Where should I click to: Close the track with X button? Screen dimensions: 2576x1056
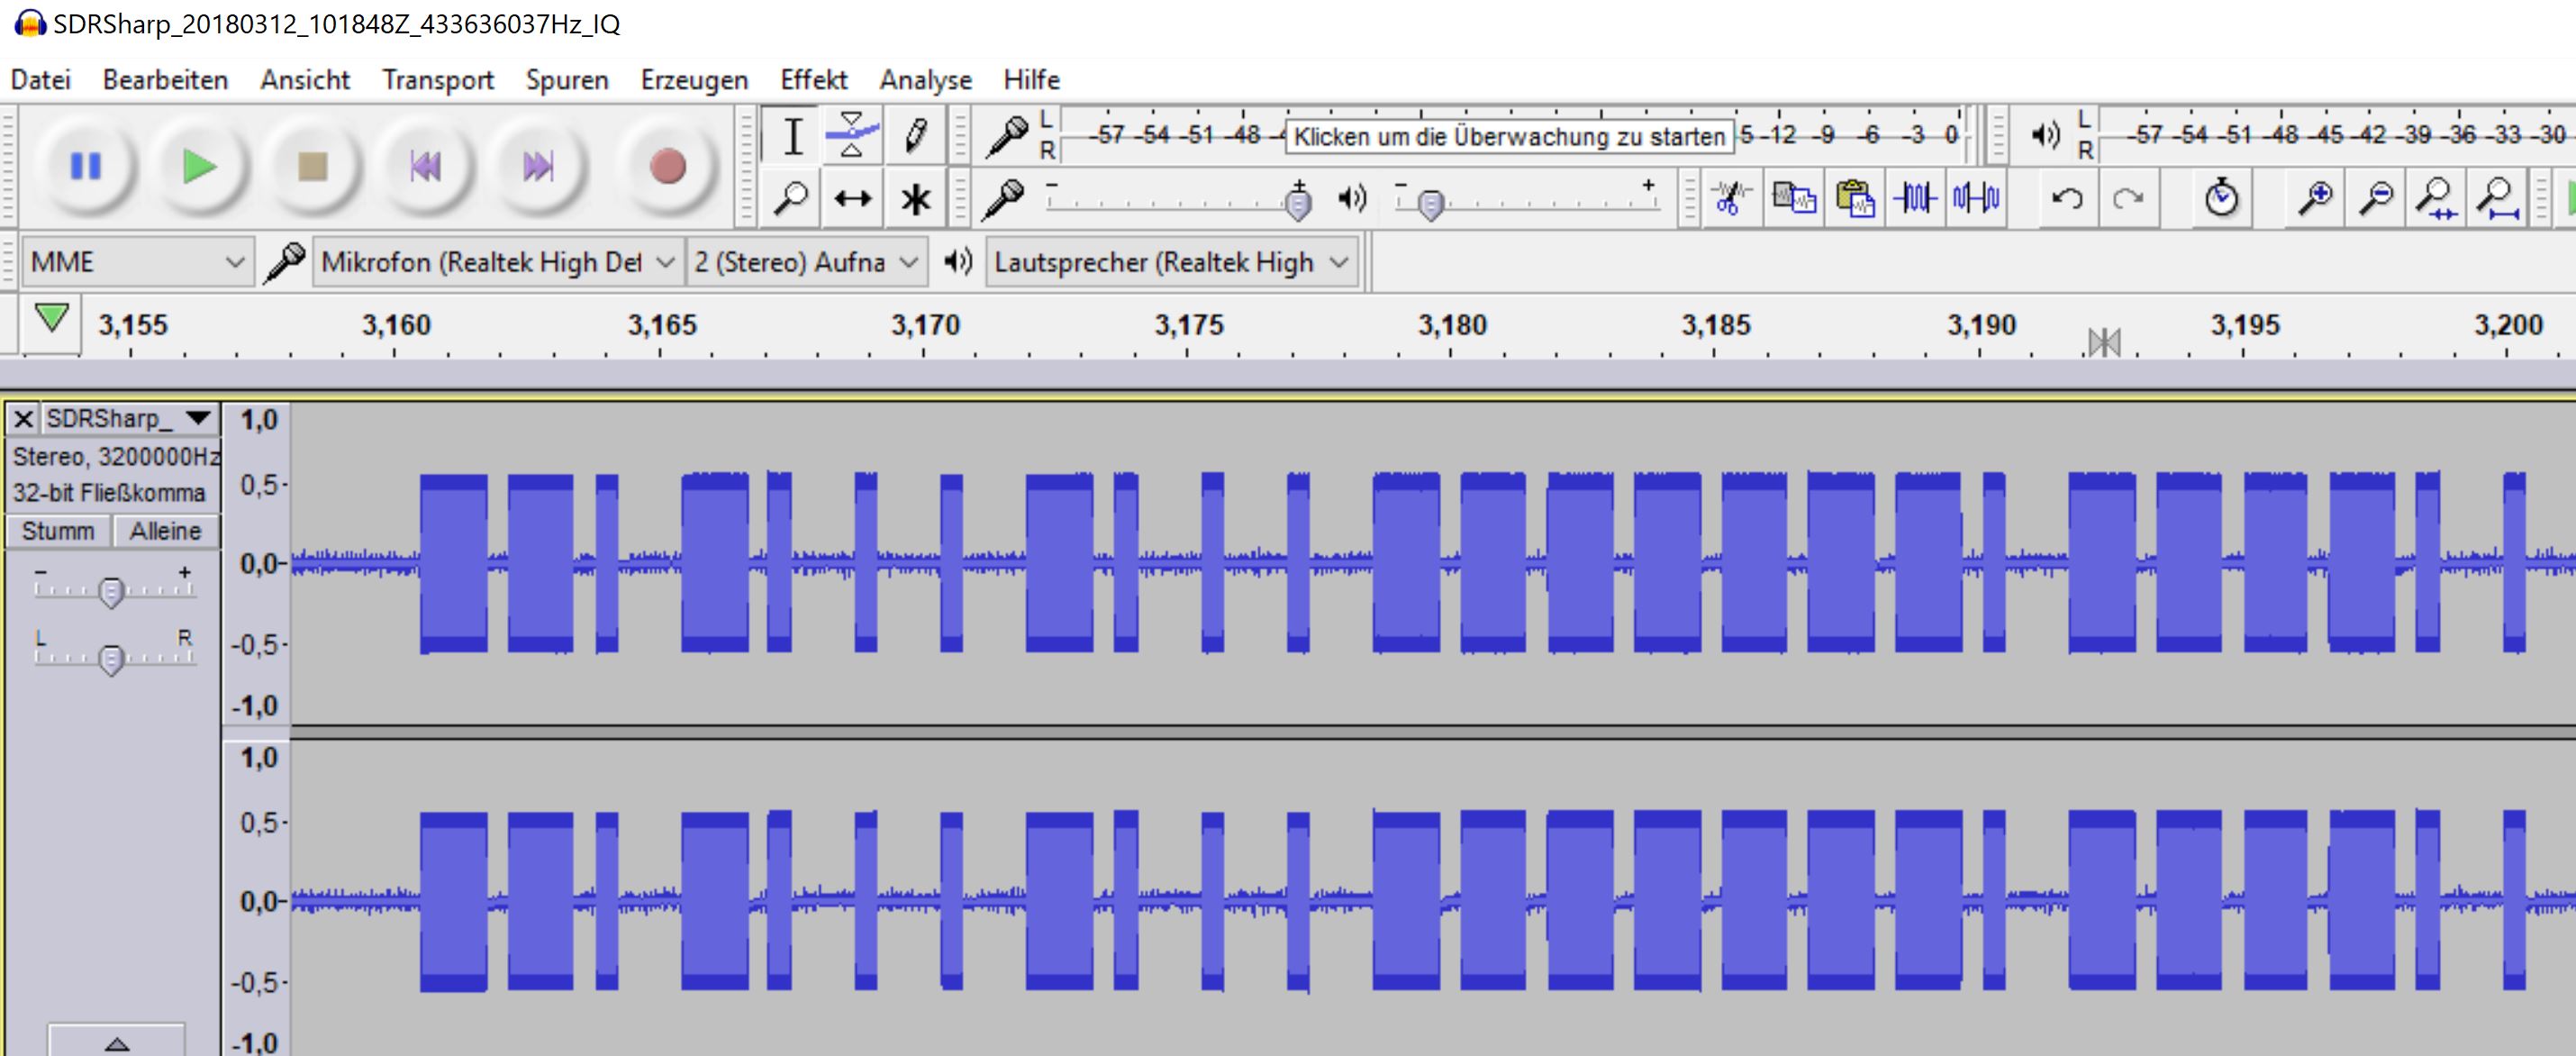(x=23, y=418)
